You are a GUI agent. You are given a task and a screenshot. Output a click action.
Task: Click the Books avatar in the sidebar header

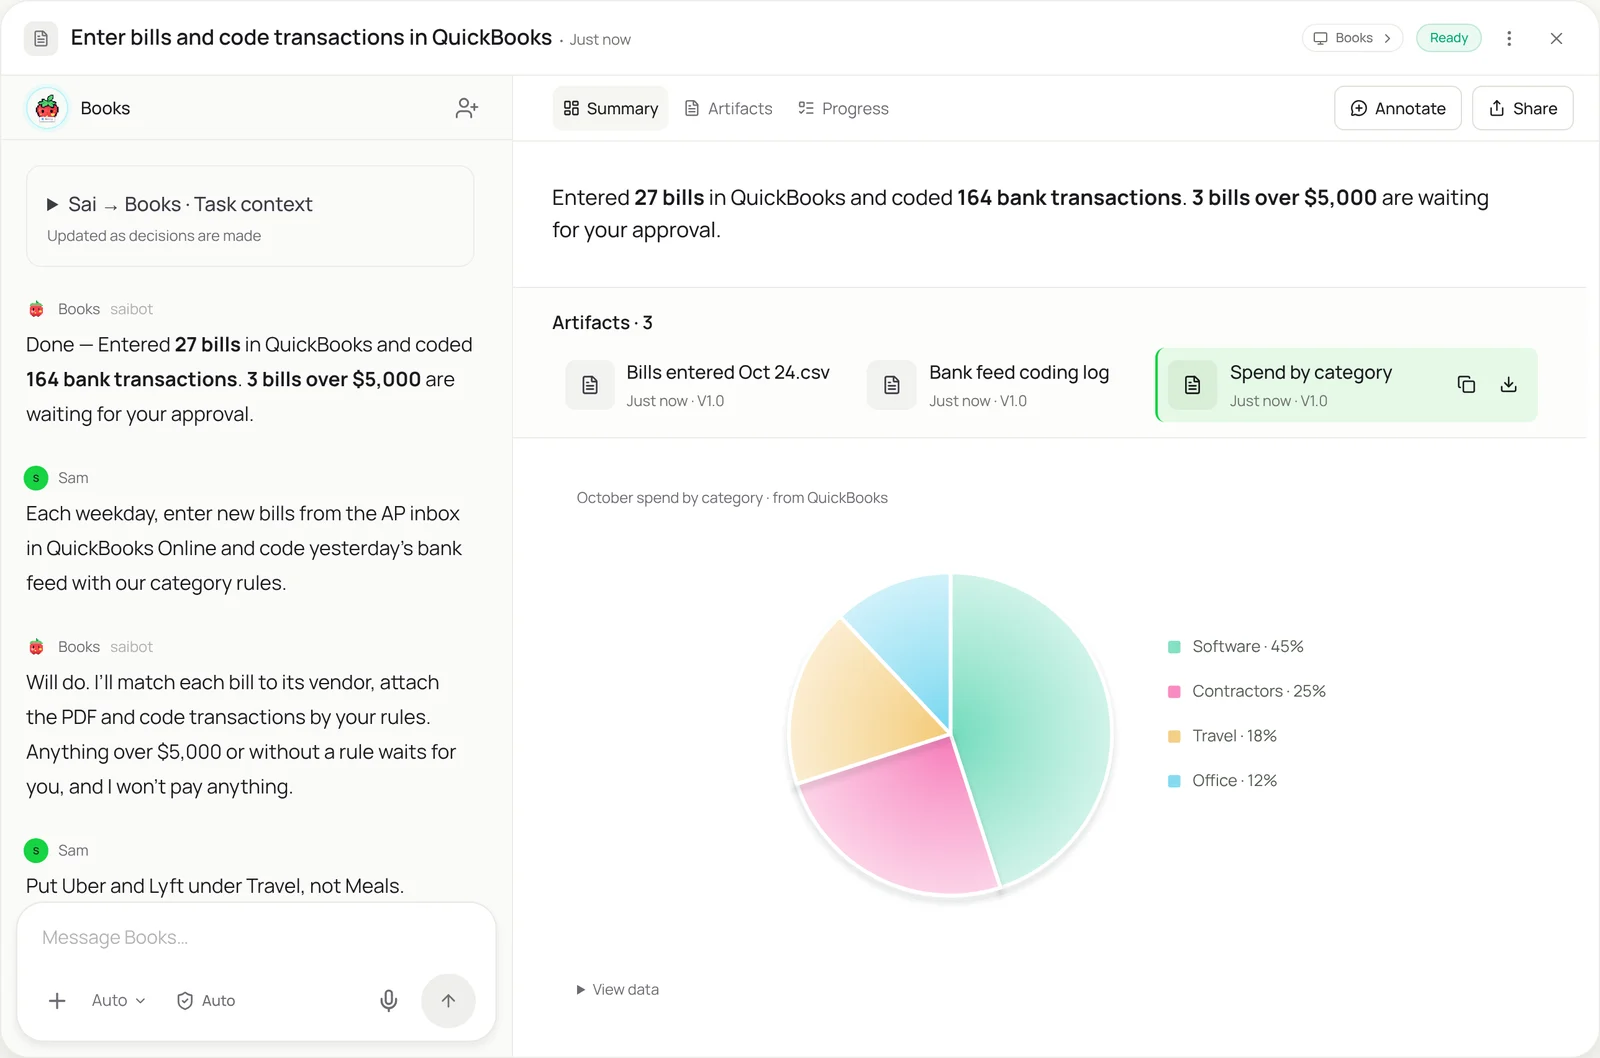47,108
